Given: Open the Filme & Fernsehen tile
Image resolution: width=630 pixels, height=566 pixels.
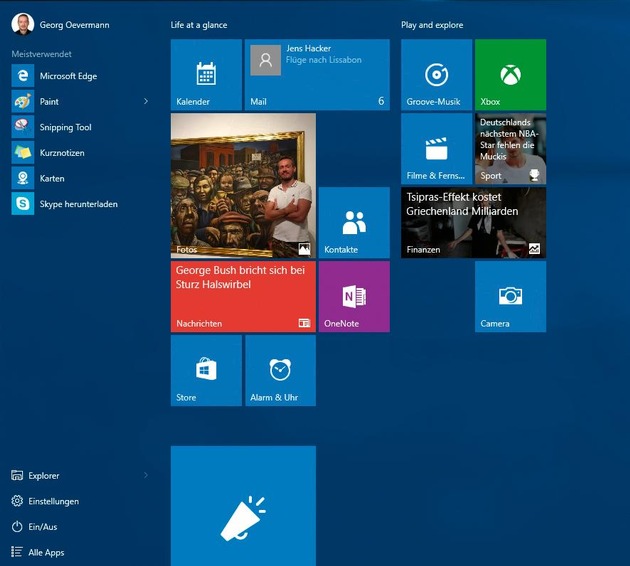Looking at the screenshot, I should (x=436, y=149).
